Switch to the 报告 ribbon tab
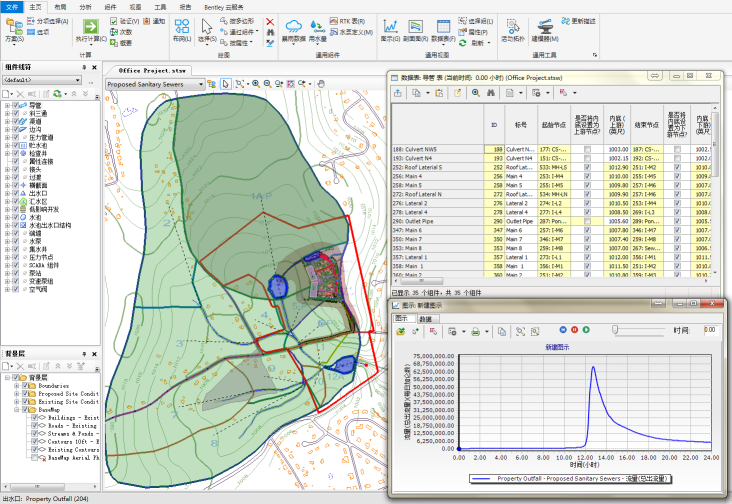The height and width of the screenshot is (504, 732). pos(185,7)
